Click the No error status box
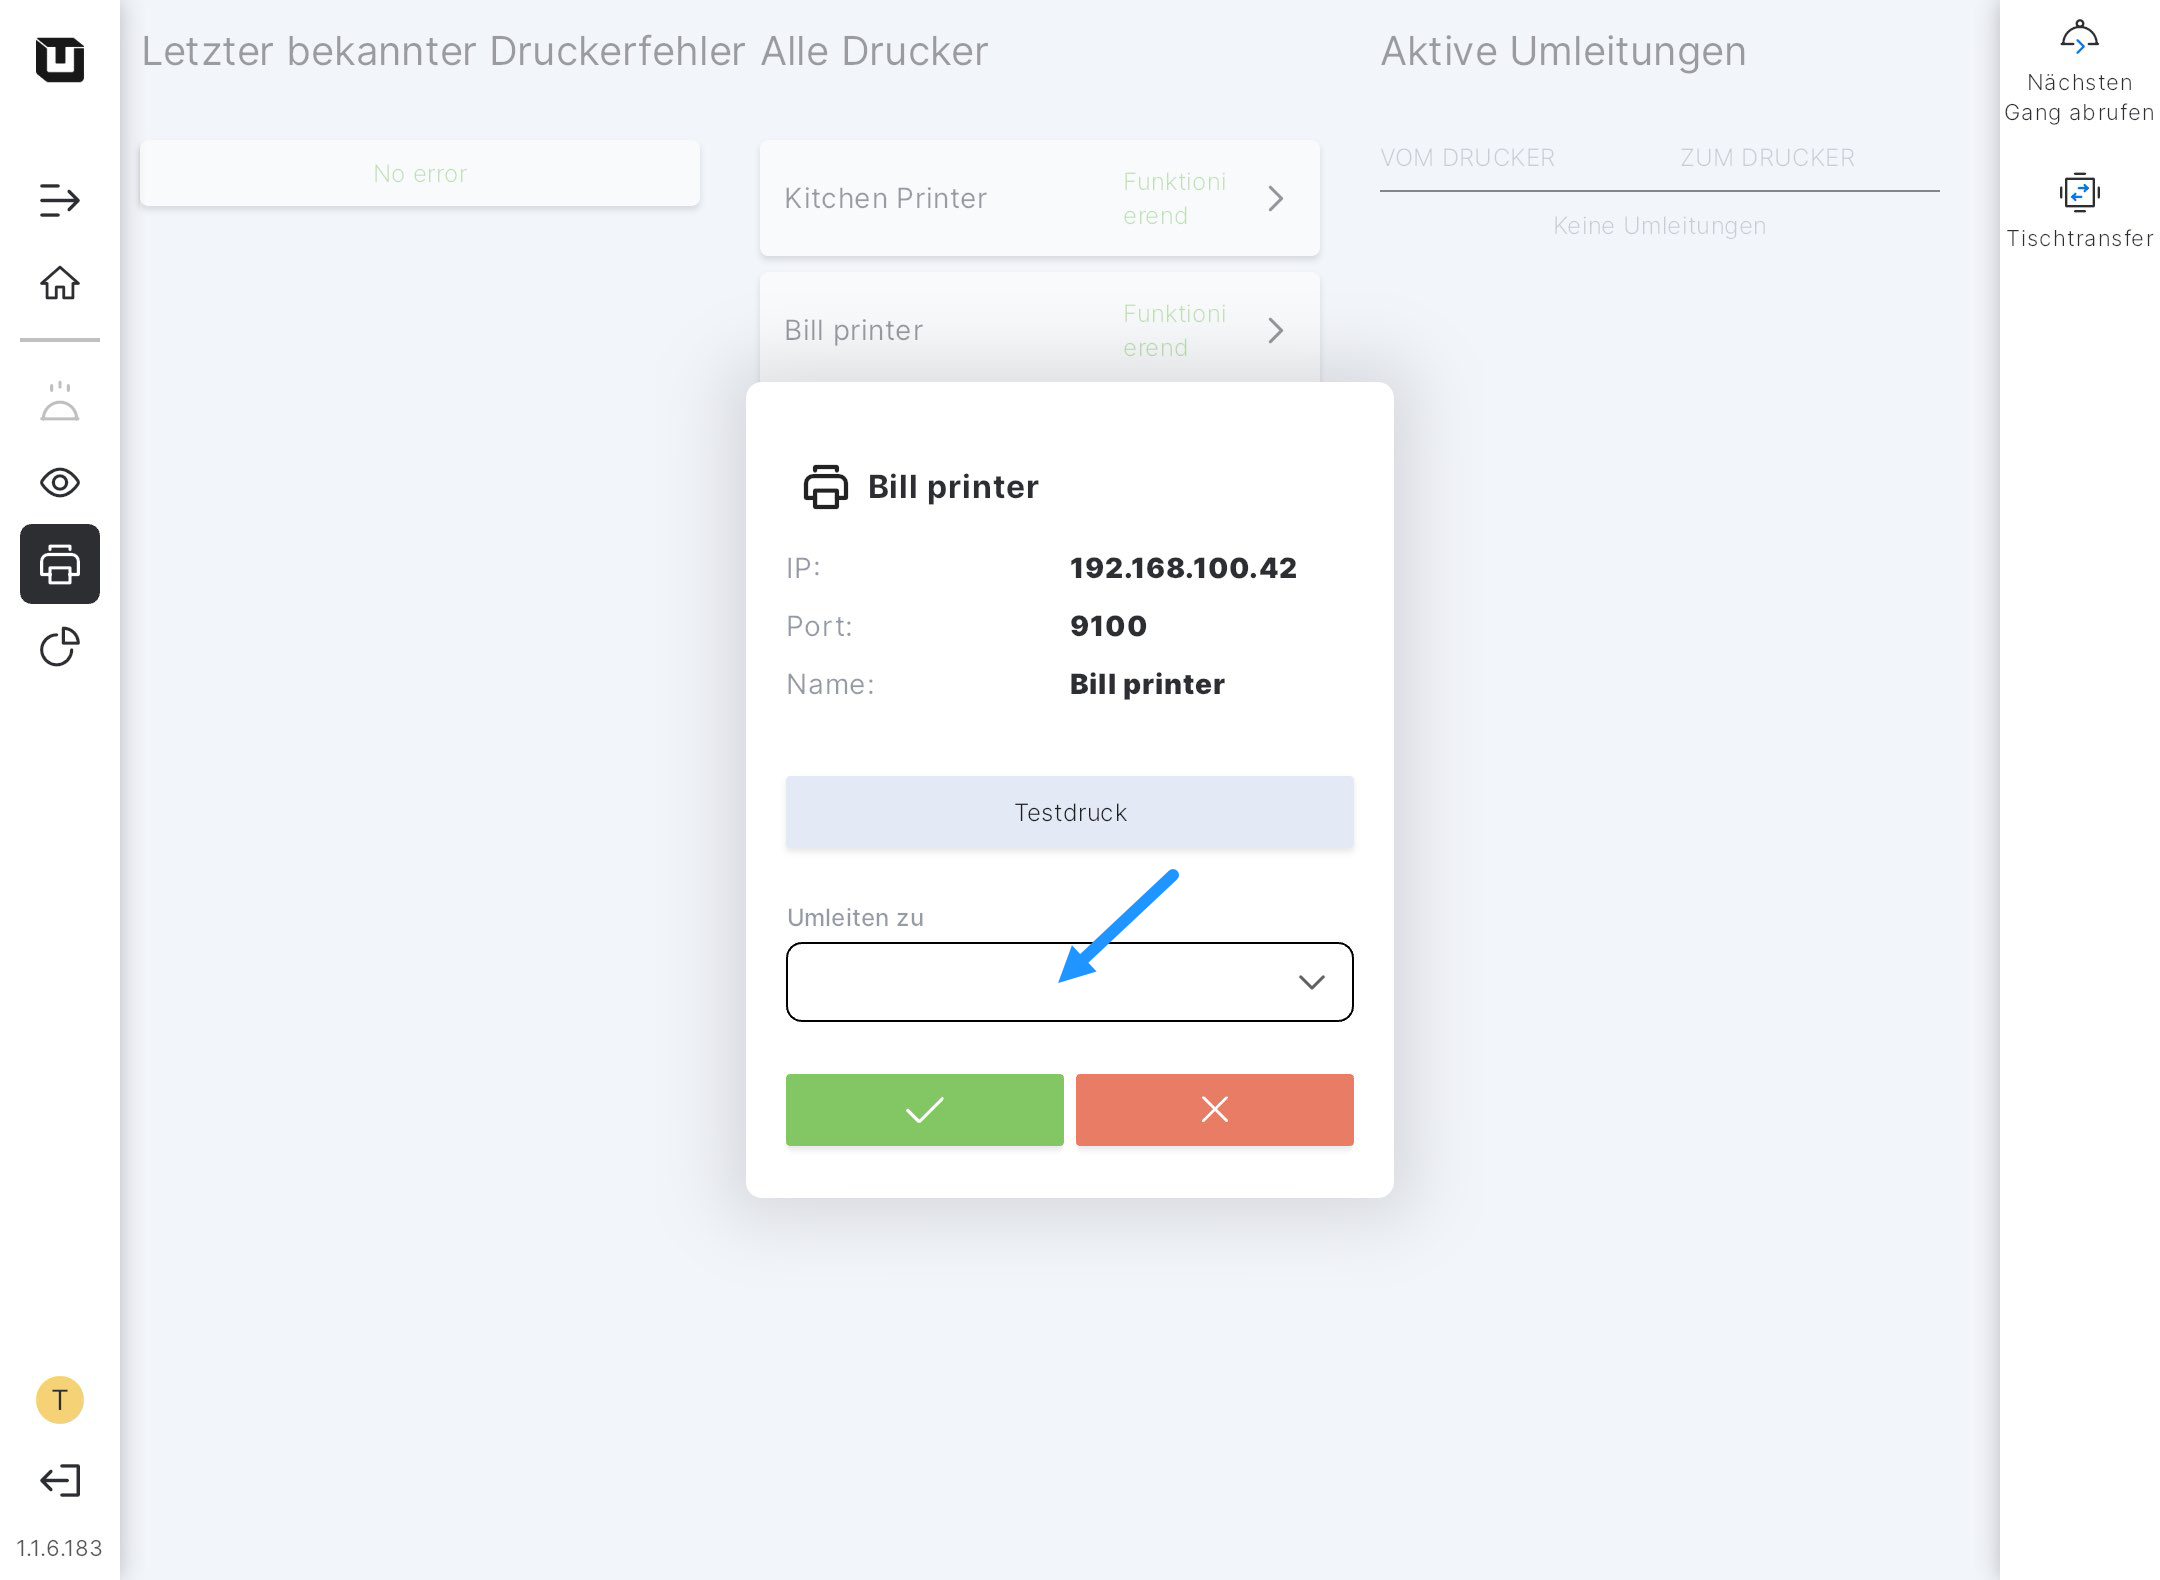The image size is (2160, 1580). pyautogui.click(x=420, y=174)
